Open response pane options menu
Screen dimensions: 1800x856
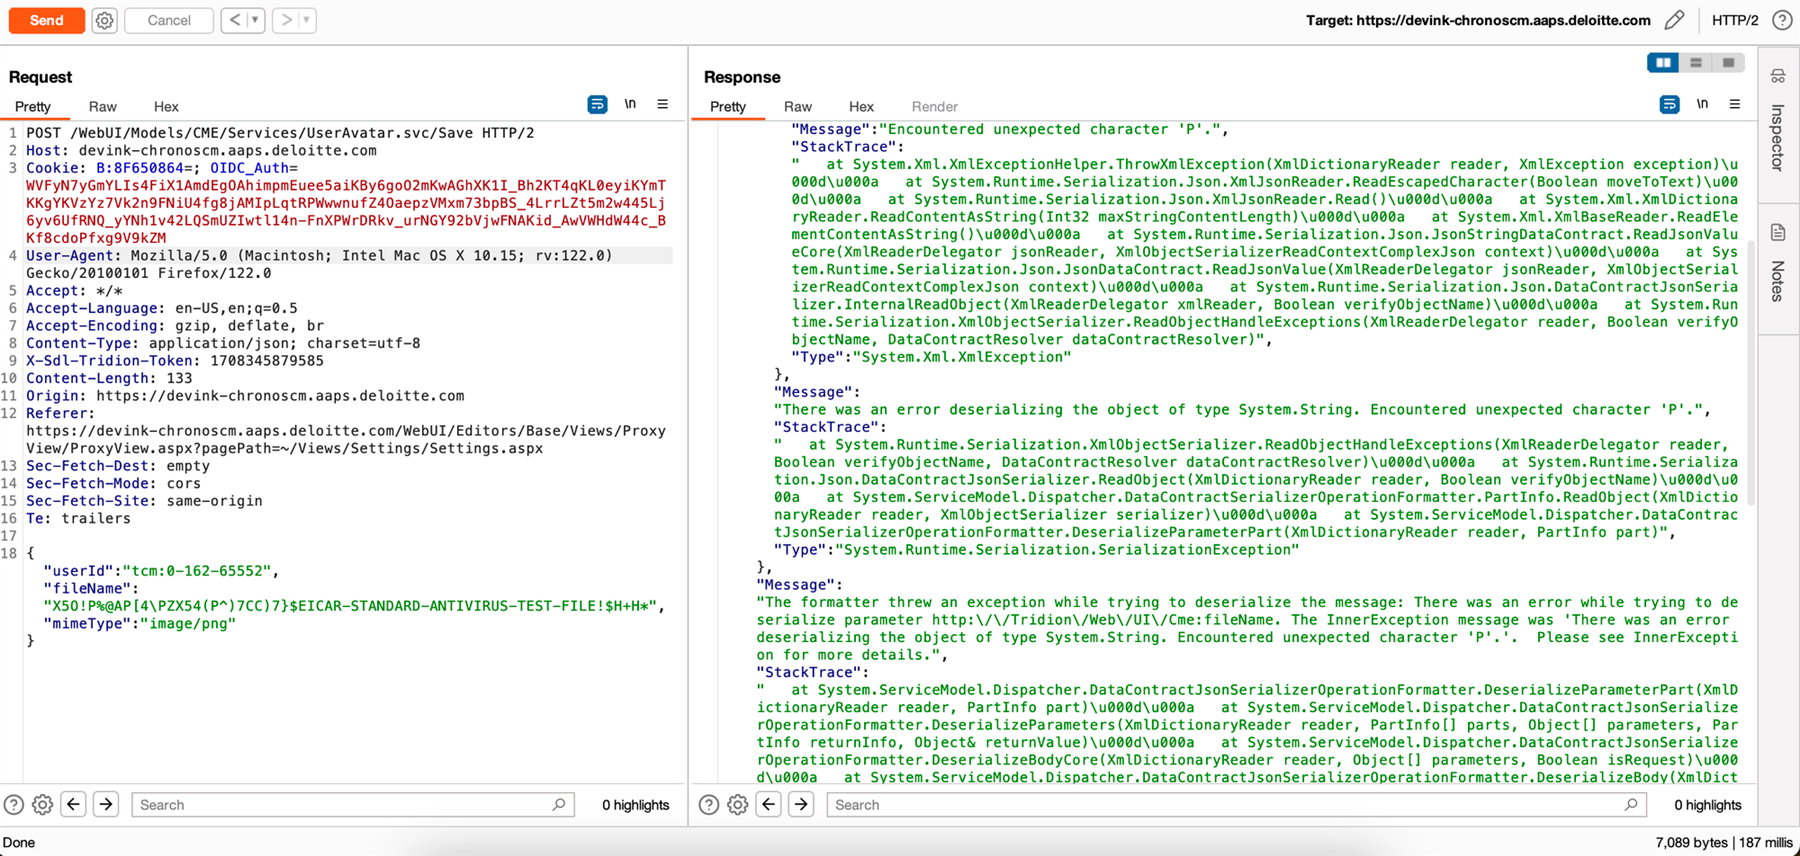[x=1735, y=104]
